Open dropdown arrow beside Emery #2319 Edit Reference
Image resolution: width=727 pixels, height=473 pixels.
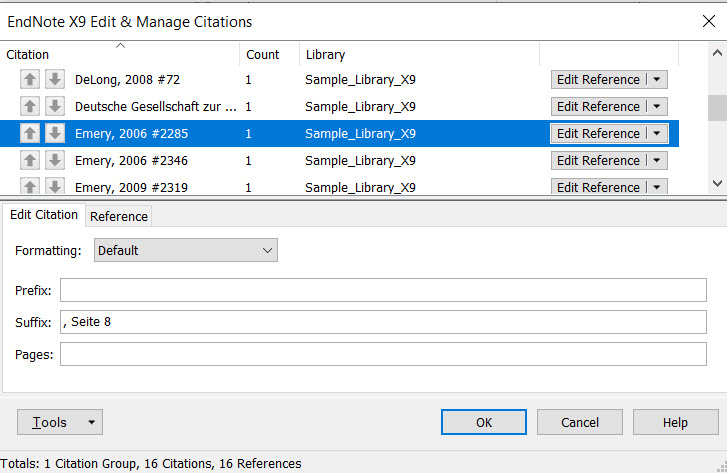tap(657, 187)
